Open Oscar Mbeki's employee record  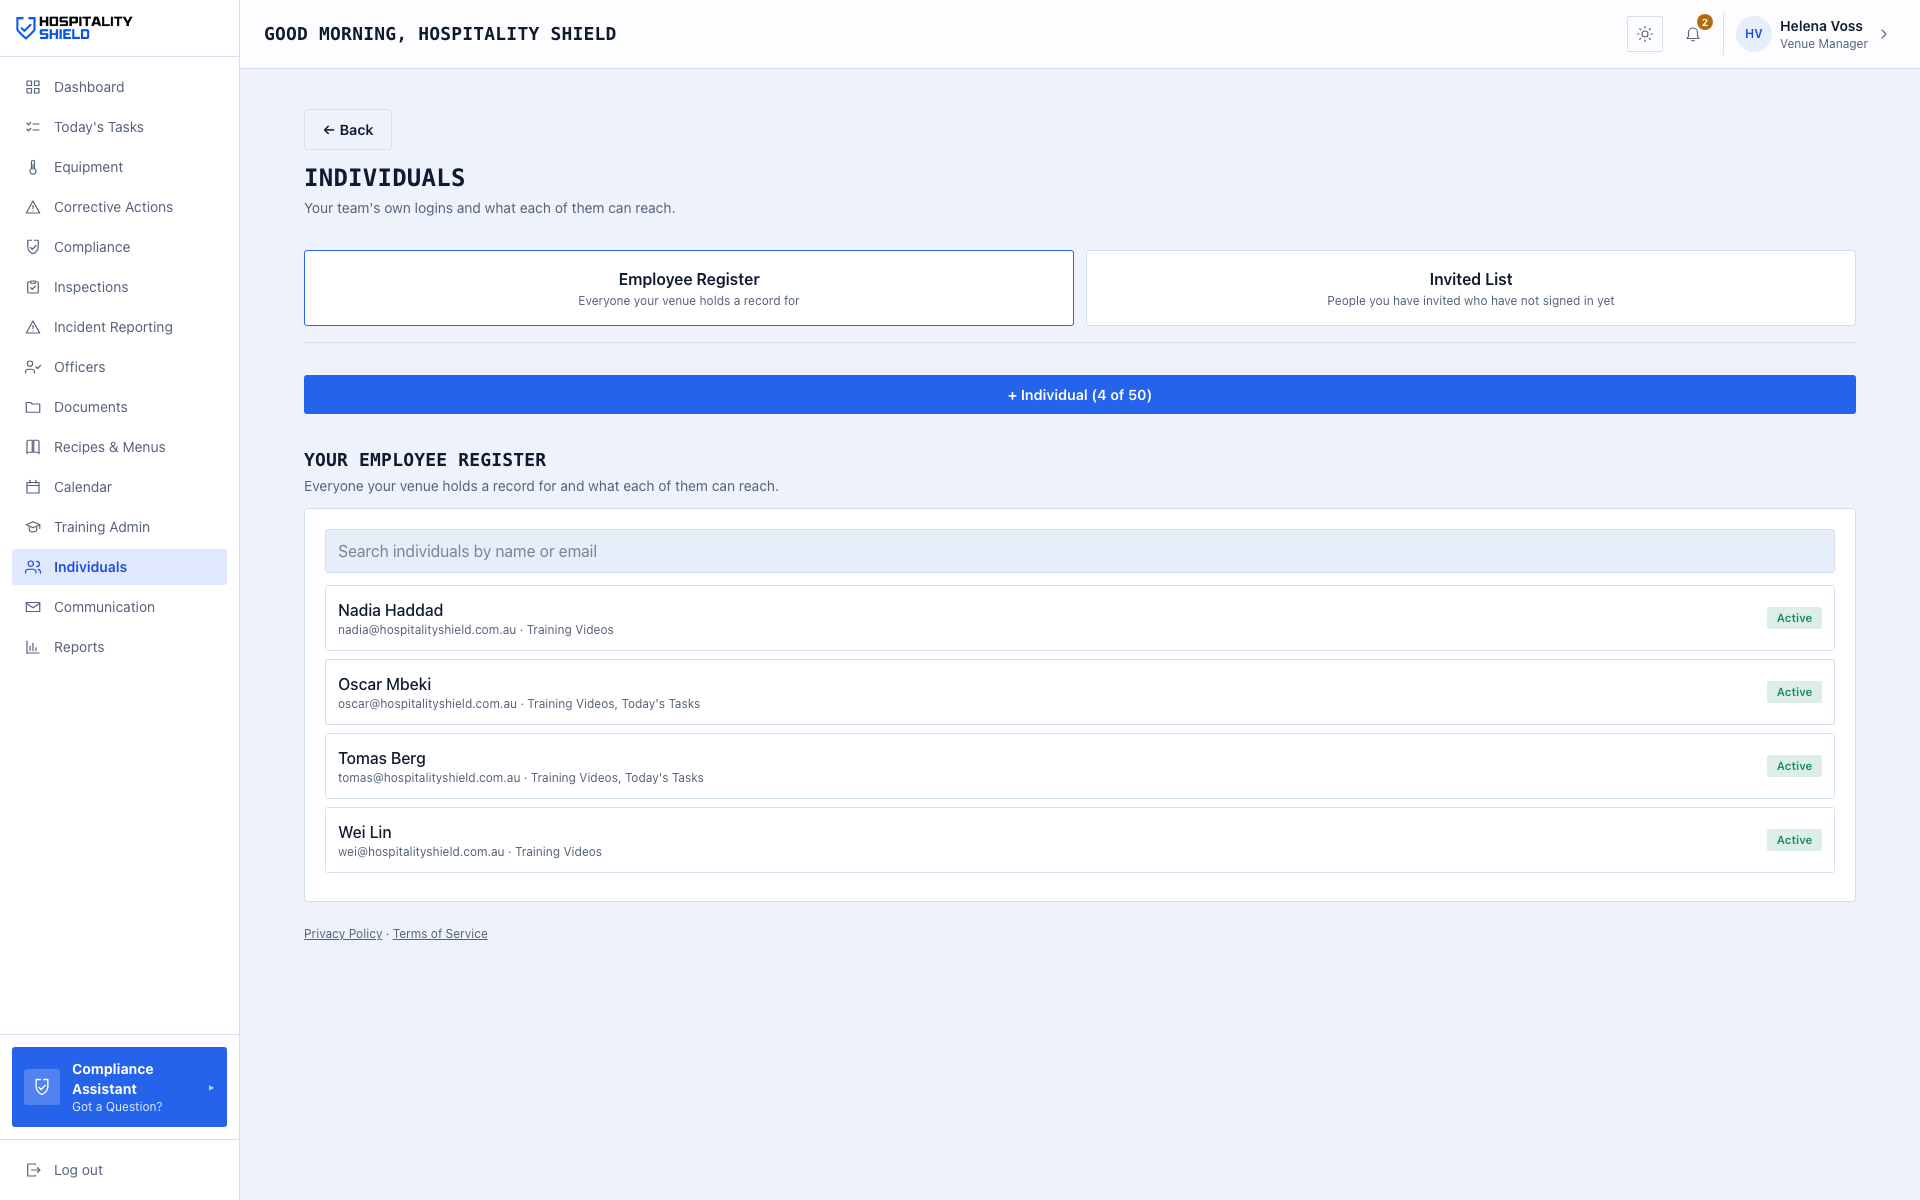(1080, 692)
